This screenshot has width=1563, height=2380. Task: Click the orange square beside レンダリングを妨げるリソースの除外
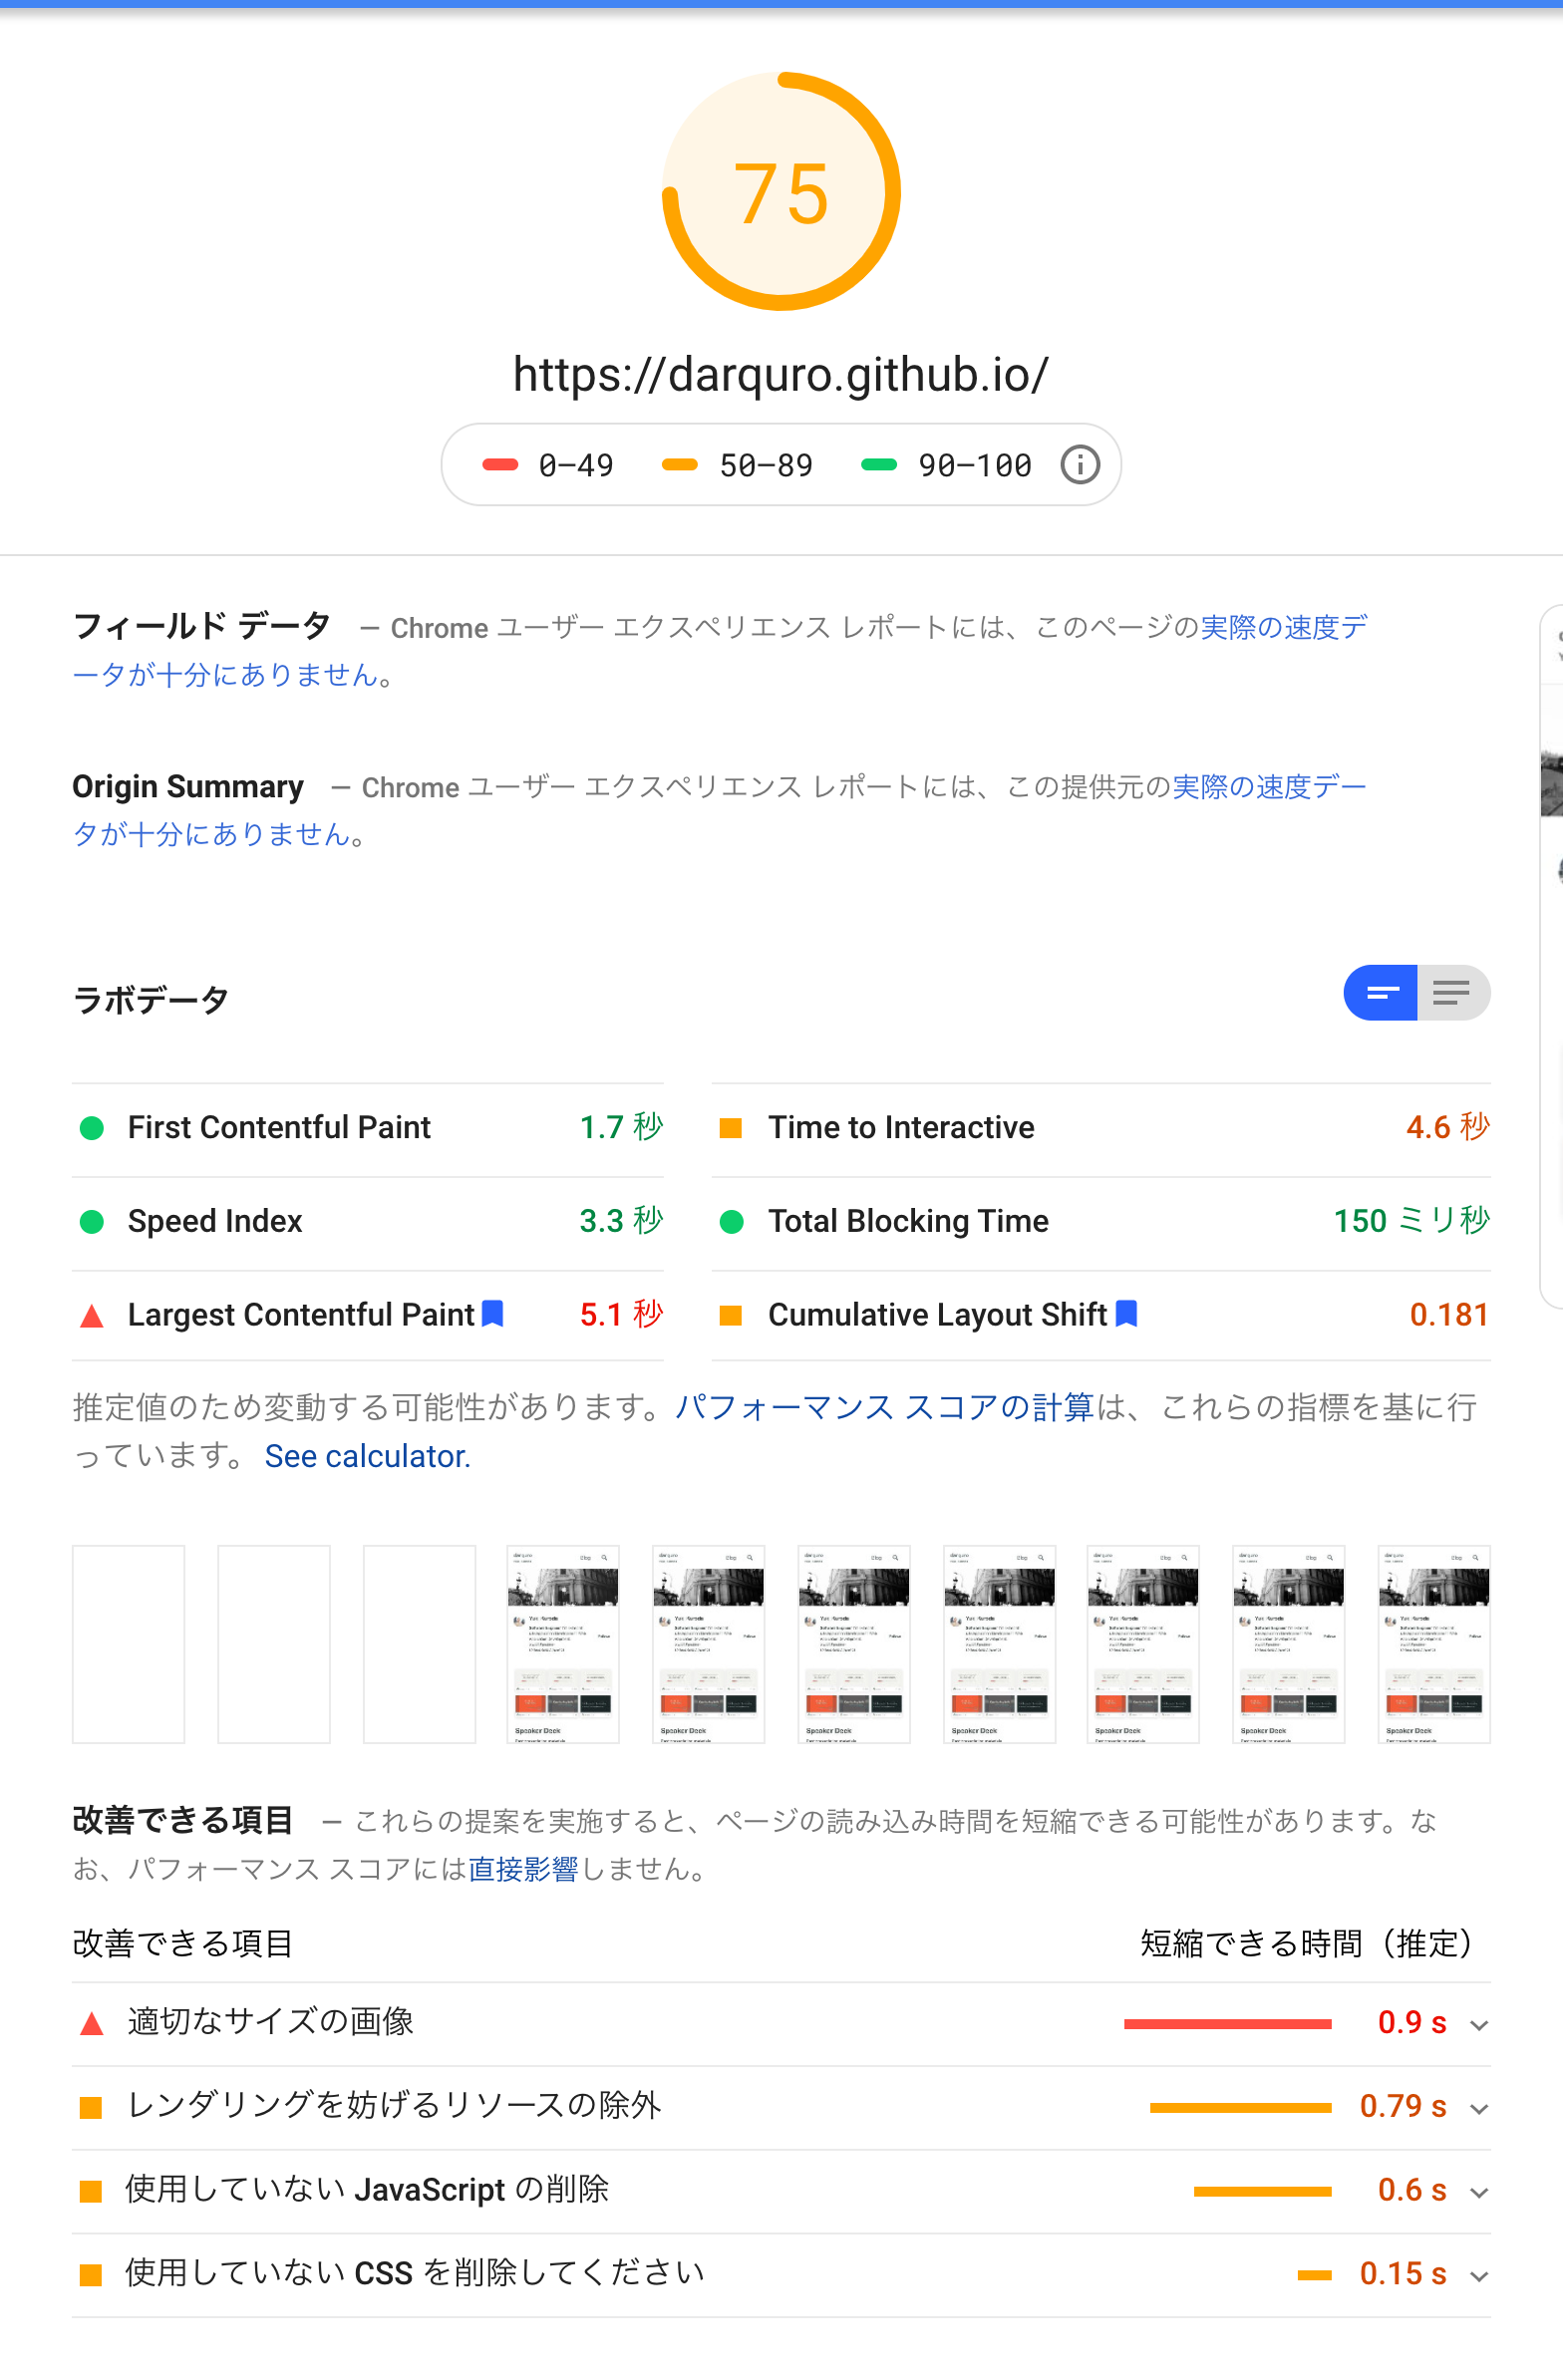click(91, 2107)
